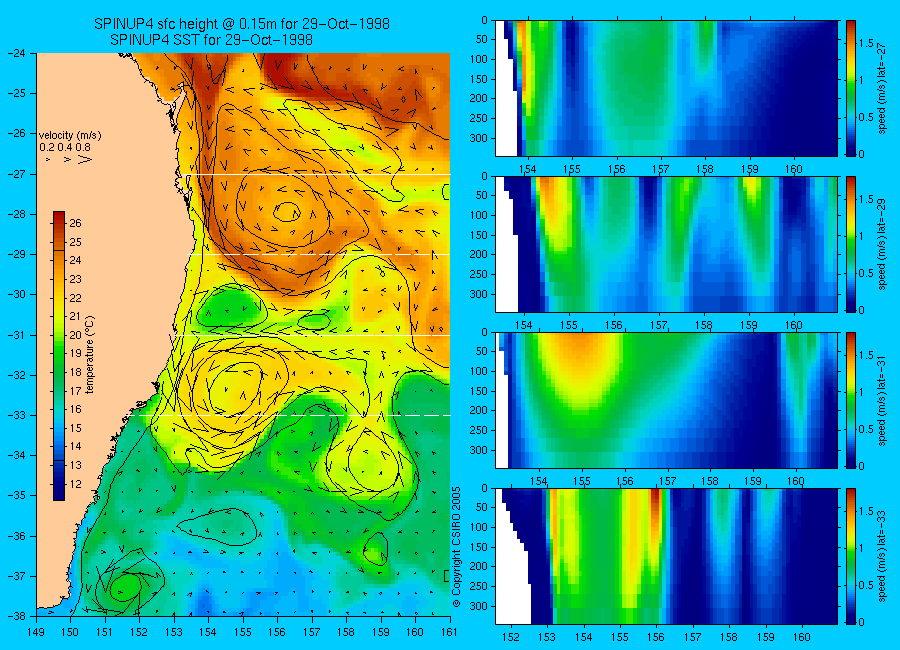Viewport: 900px width, 650px height.
Task: Open the lat=-31 speed section plot
Action: point(666,400)
